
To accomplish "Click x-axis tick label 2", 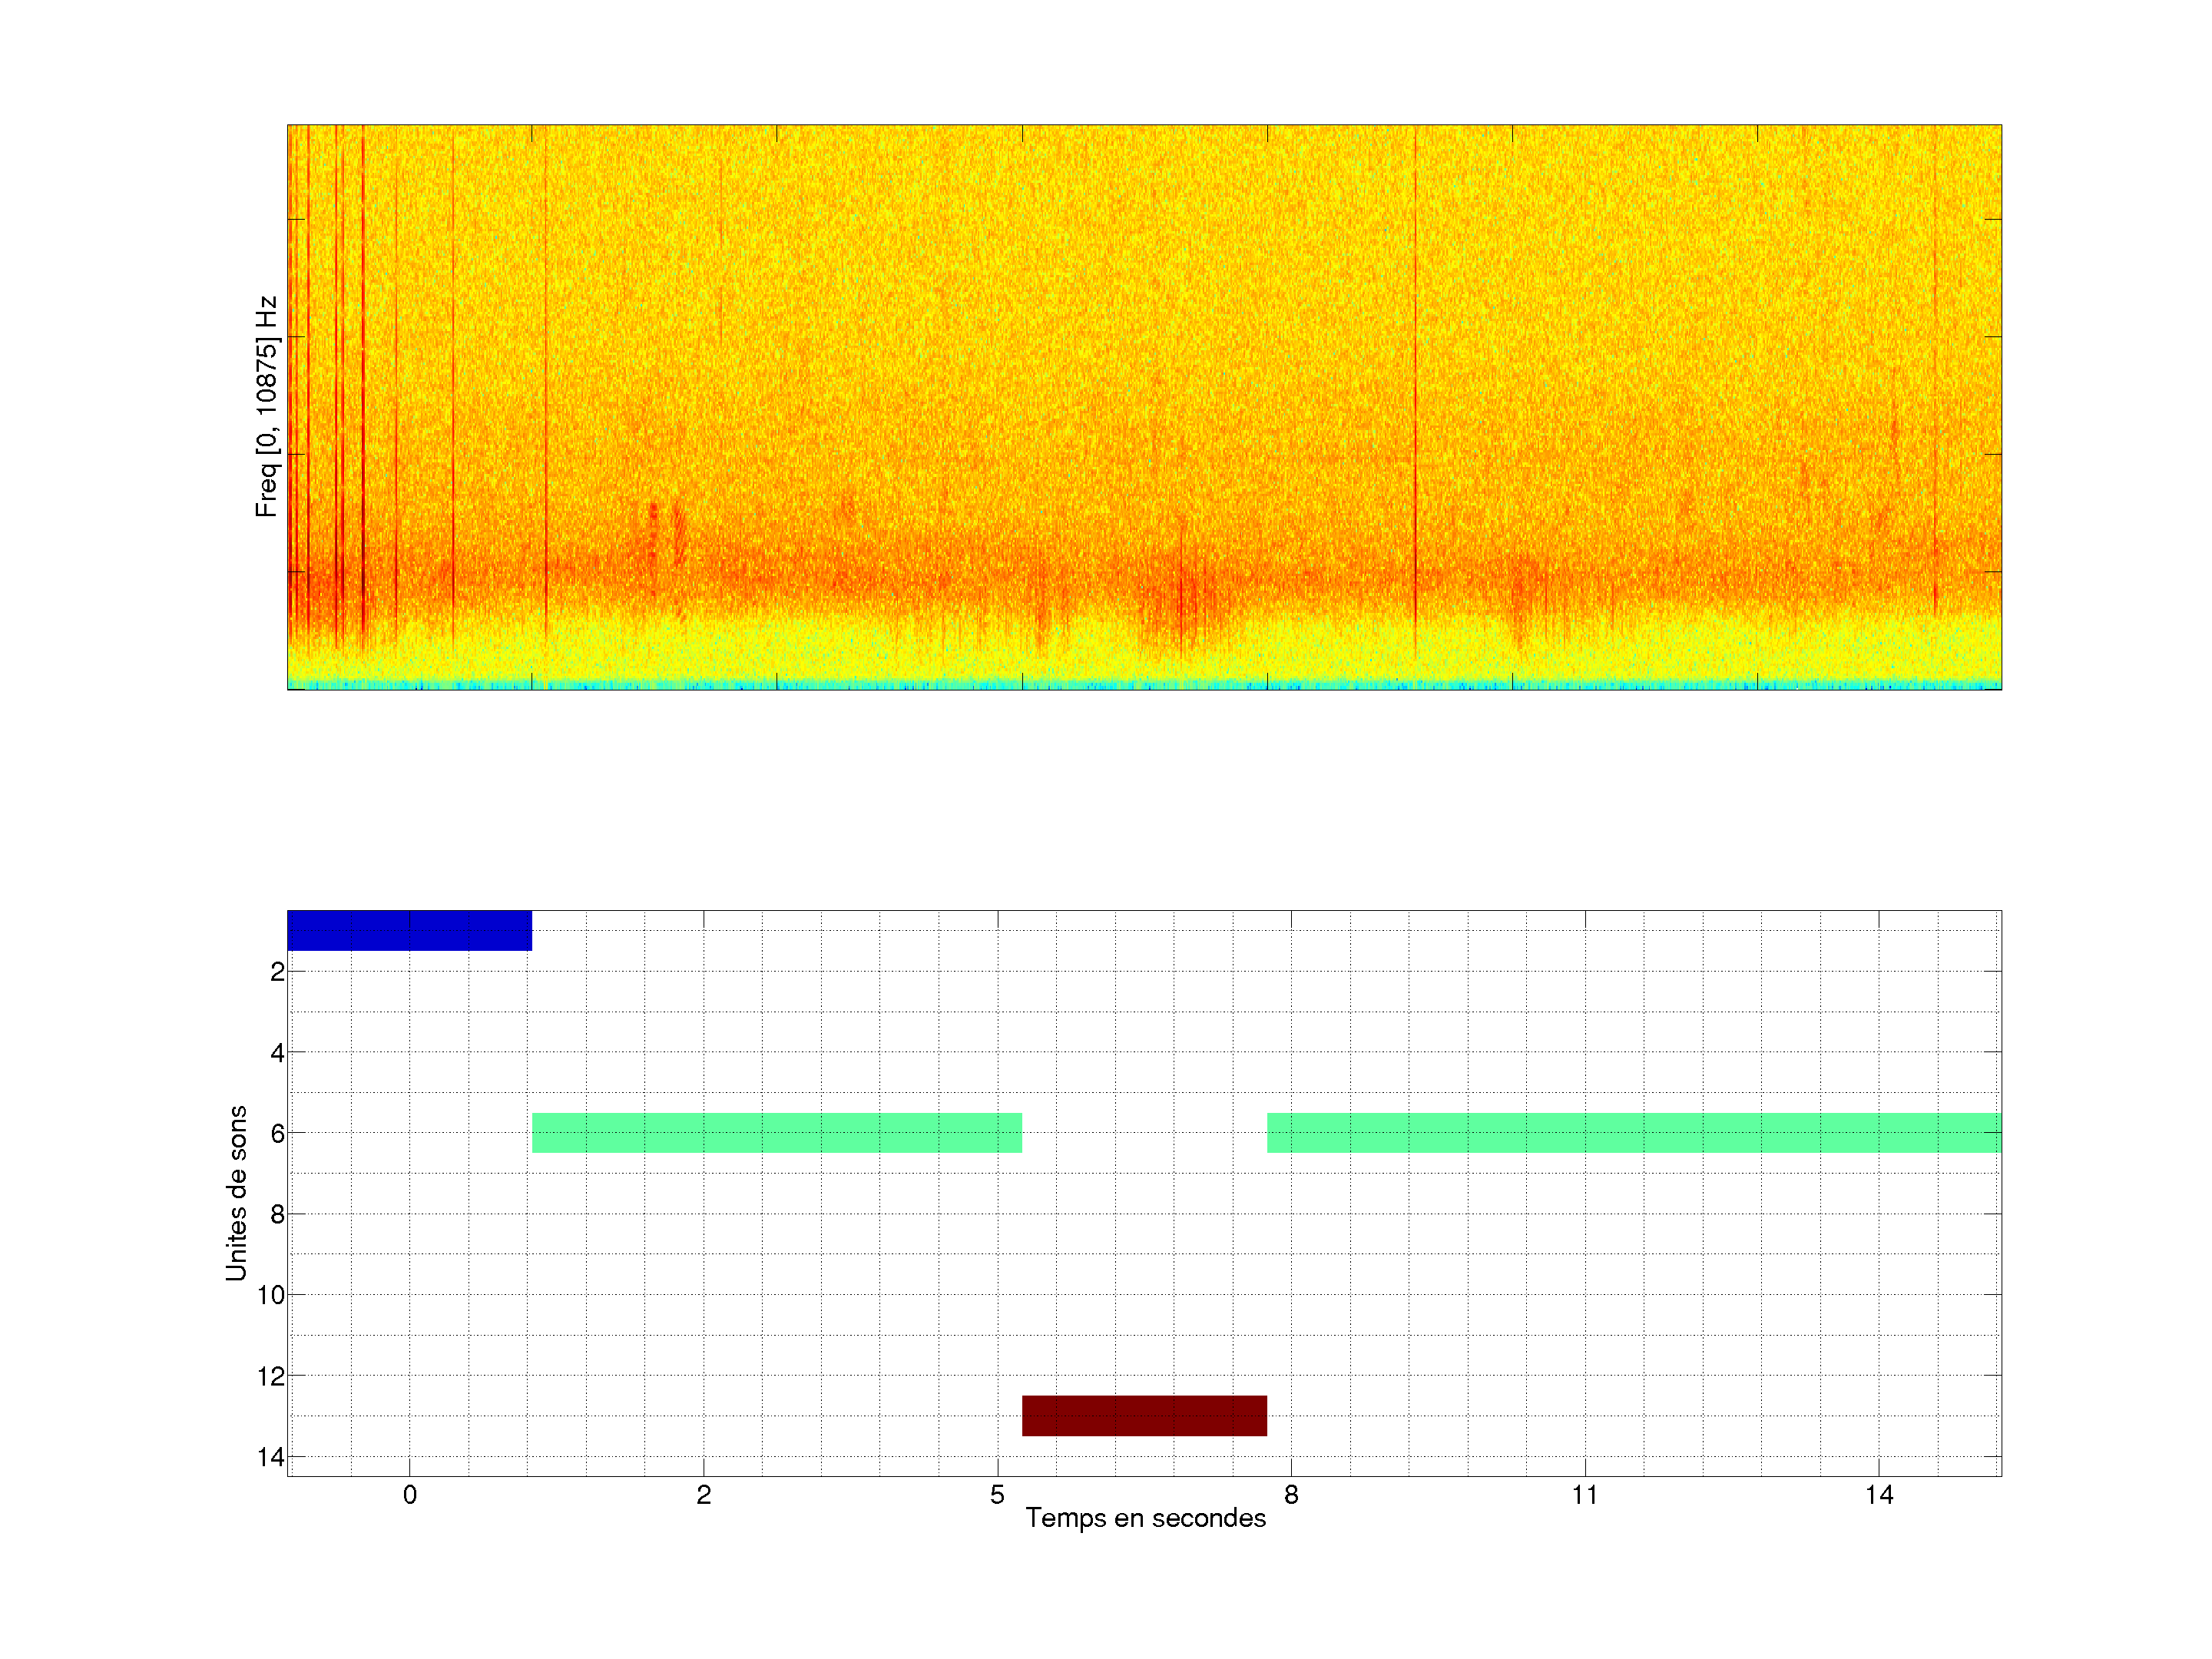I will click(703, 1495).
